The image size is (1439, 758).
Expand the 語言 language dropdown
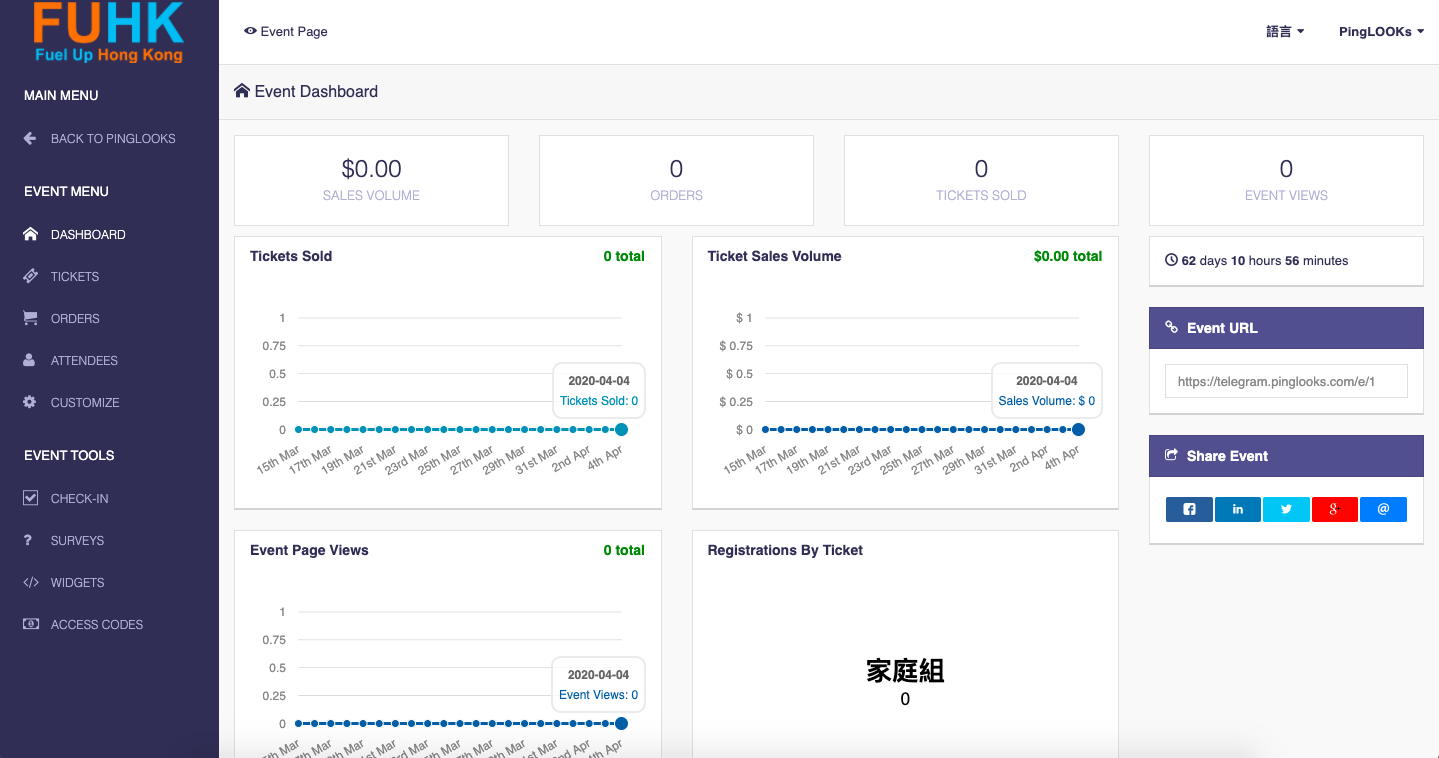click(1285, 32)
